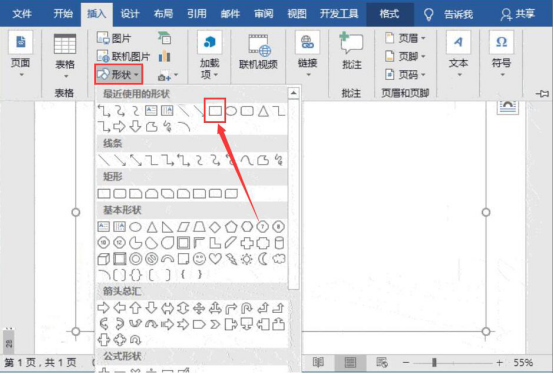Open the 表格 insert table dropdown
This screenshot has height=374, width=554.
pos(65,57)
